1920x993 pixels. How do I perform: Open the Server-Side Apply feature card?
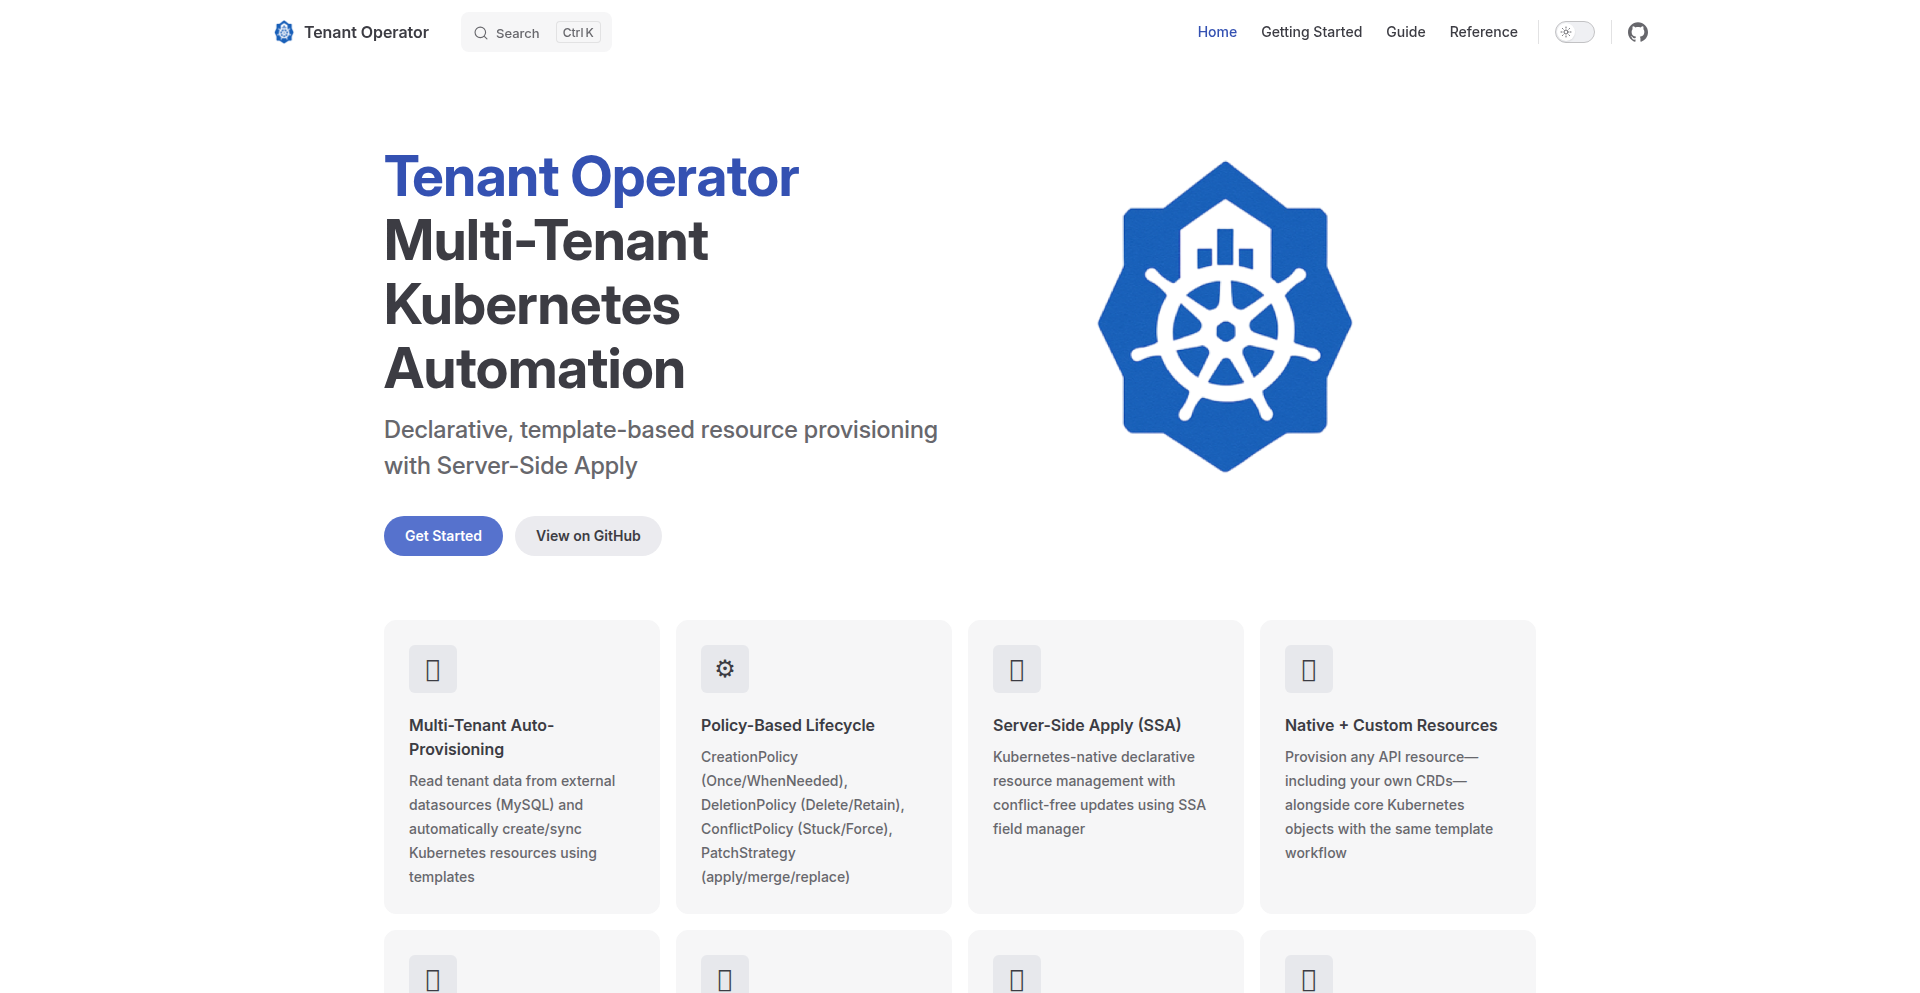(x=1105, y=767)
